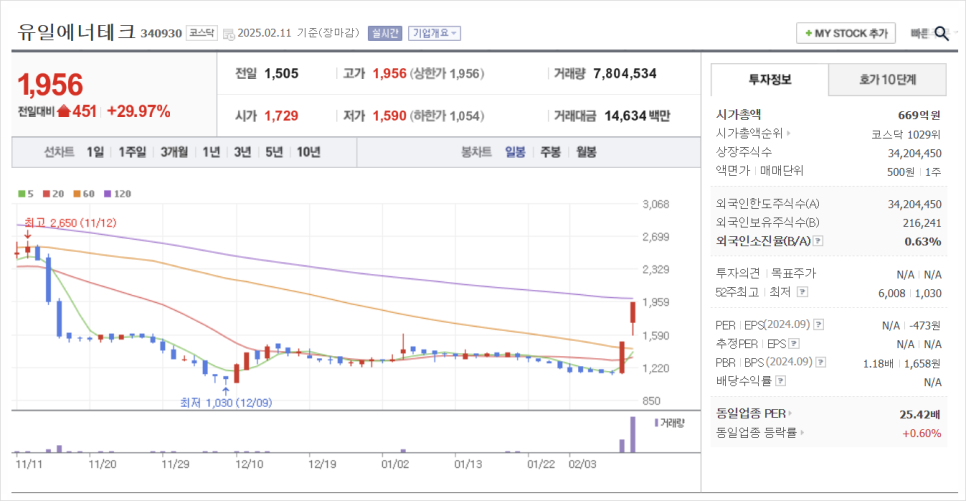
Task: Switch to 호가10단계 tab
Action: tap(887, 79)
